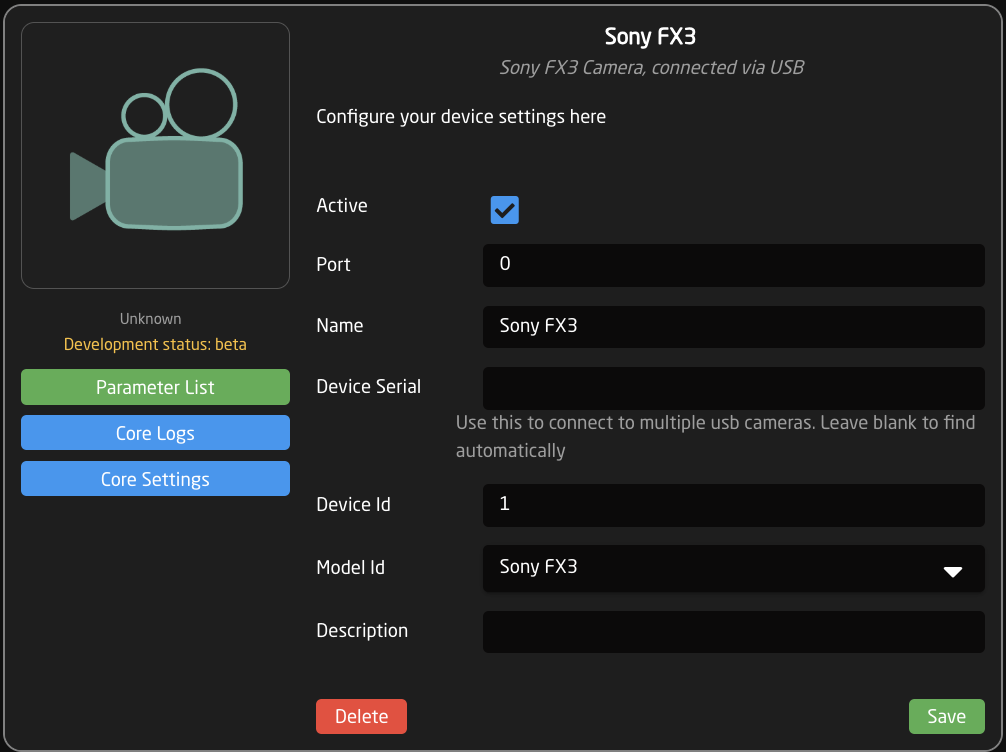Click the Device Serial help text

715,436
